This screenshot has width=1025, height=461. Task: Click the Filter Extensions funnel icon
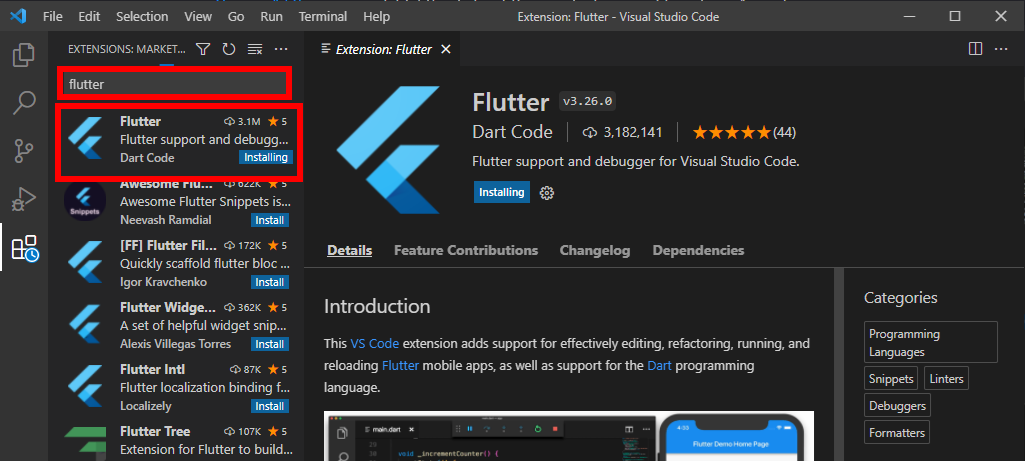coord(203,49)
